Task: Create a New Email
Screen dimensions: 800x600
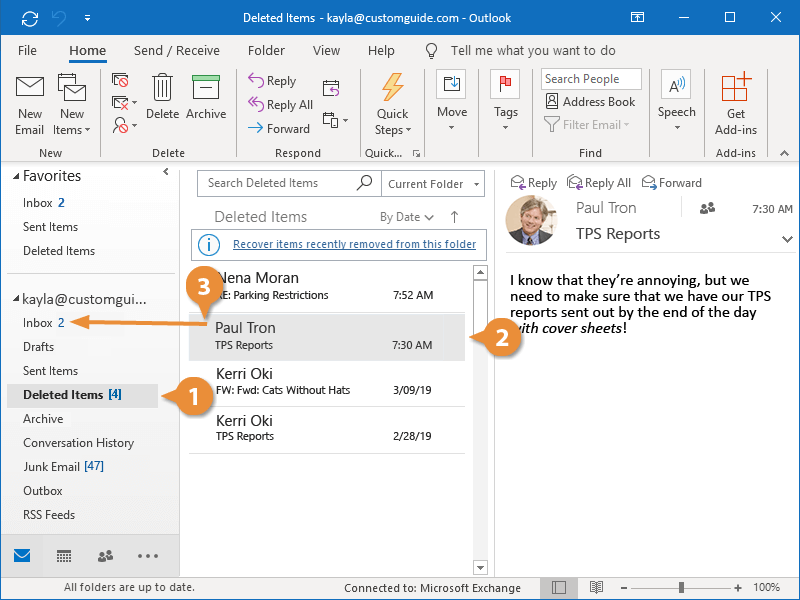Action: [30, 106]
